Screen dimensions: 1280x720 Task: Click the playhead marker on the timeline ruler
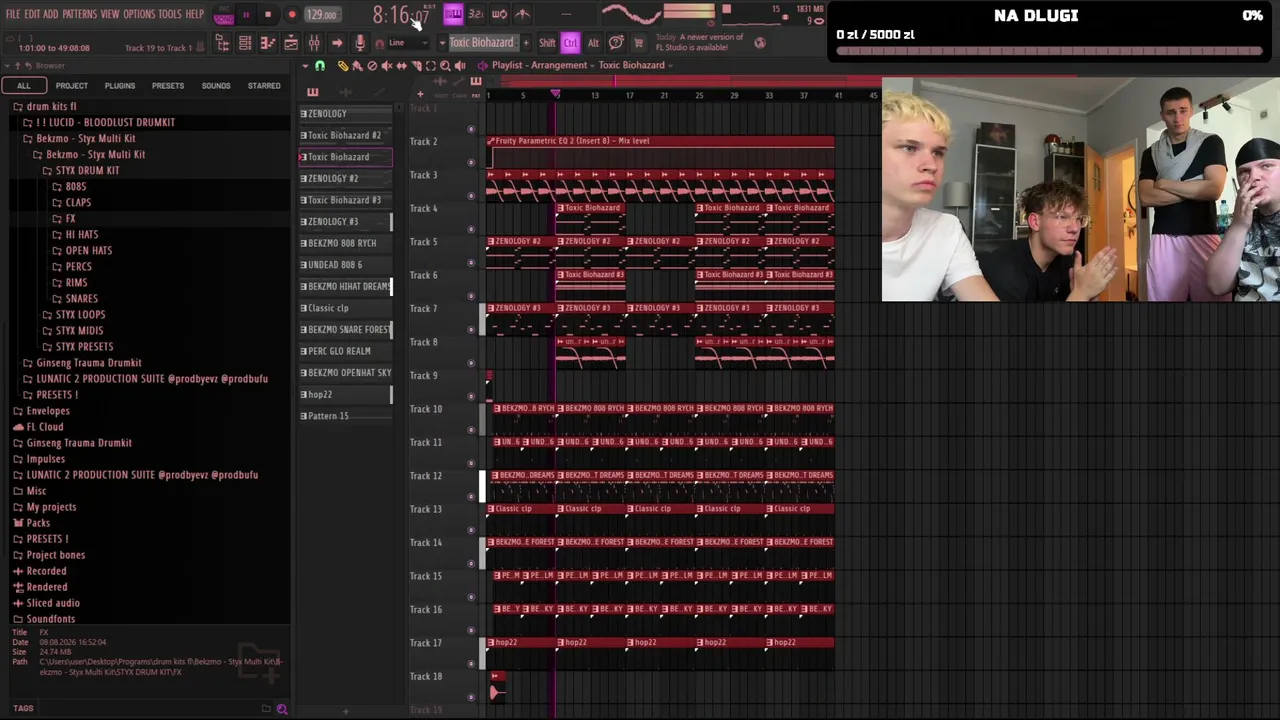coord(556,94)
